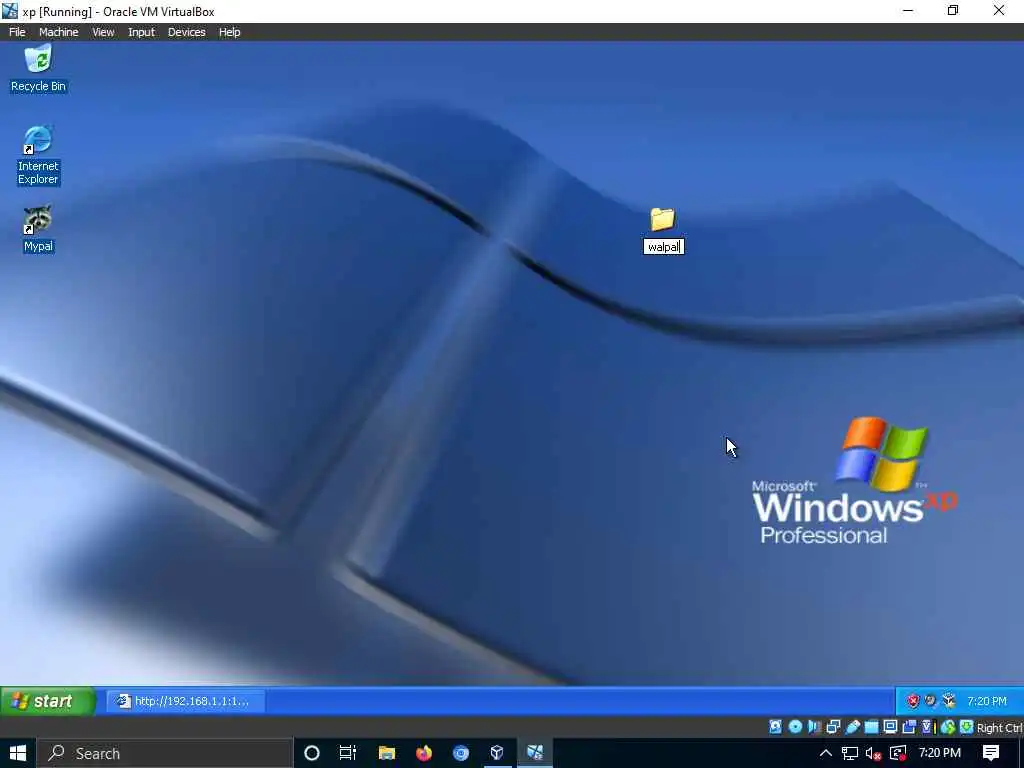Switch to the running xp VM taskbar icon
This screenshot has width=1024, height=768.
[x=535, y=753]
